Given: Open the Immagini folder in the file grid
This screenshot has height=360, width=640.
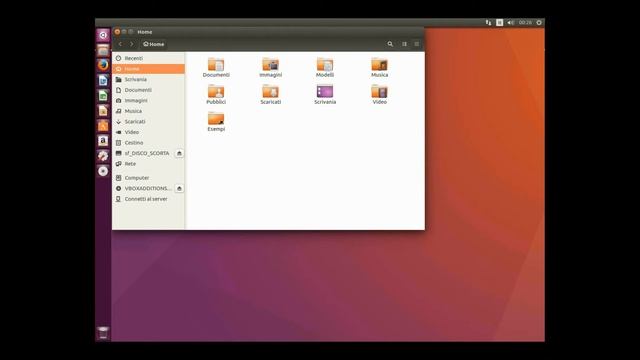Looking at the screenshot, I should tap(270, 67).
